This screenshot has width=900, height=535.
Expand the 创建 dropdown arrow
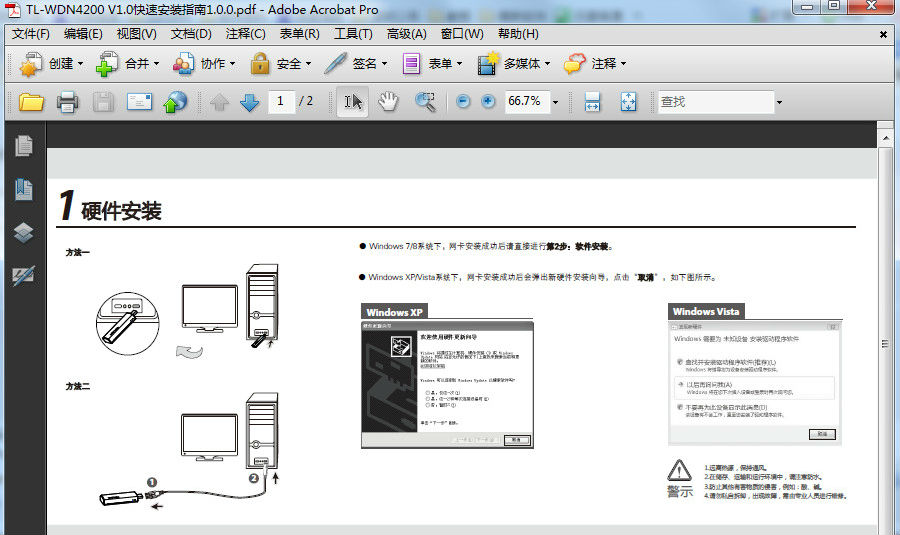pos(80,64)
